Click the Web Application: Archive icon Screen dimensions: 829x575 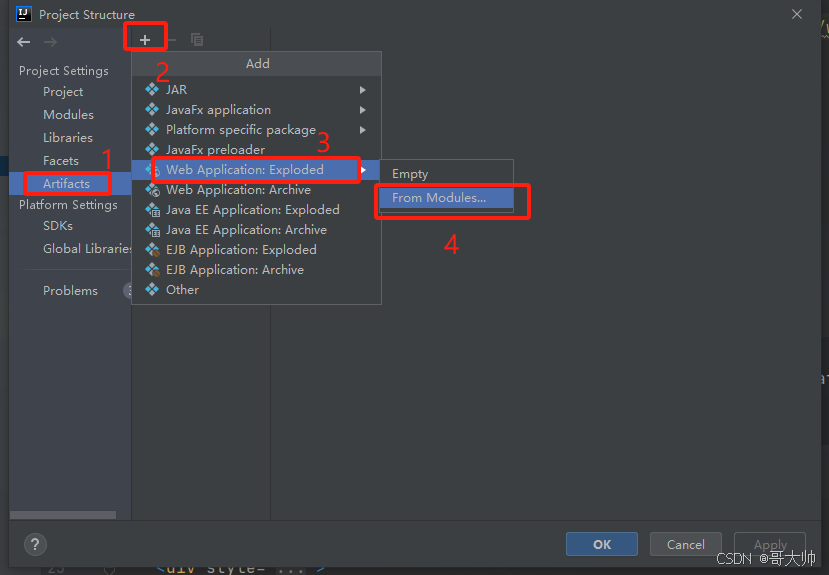[153, 190]
